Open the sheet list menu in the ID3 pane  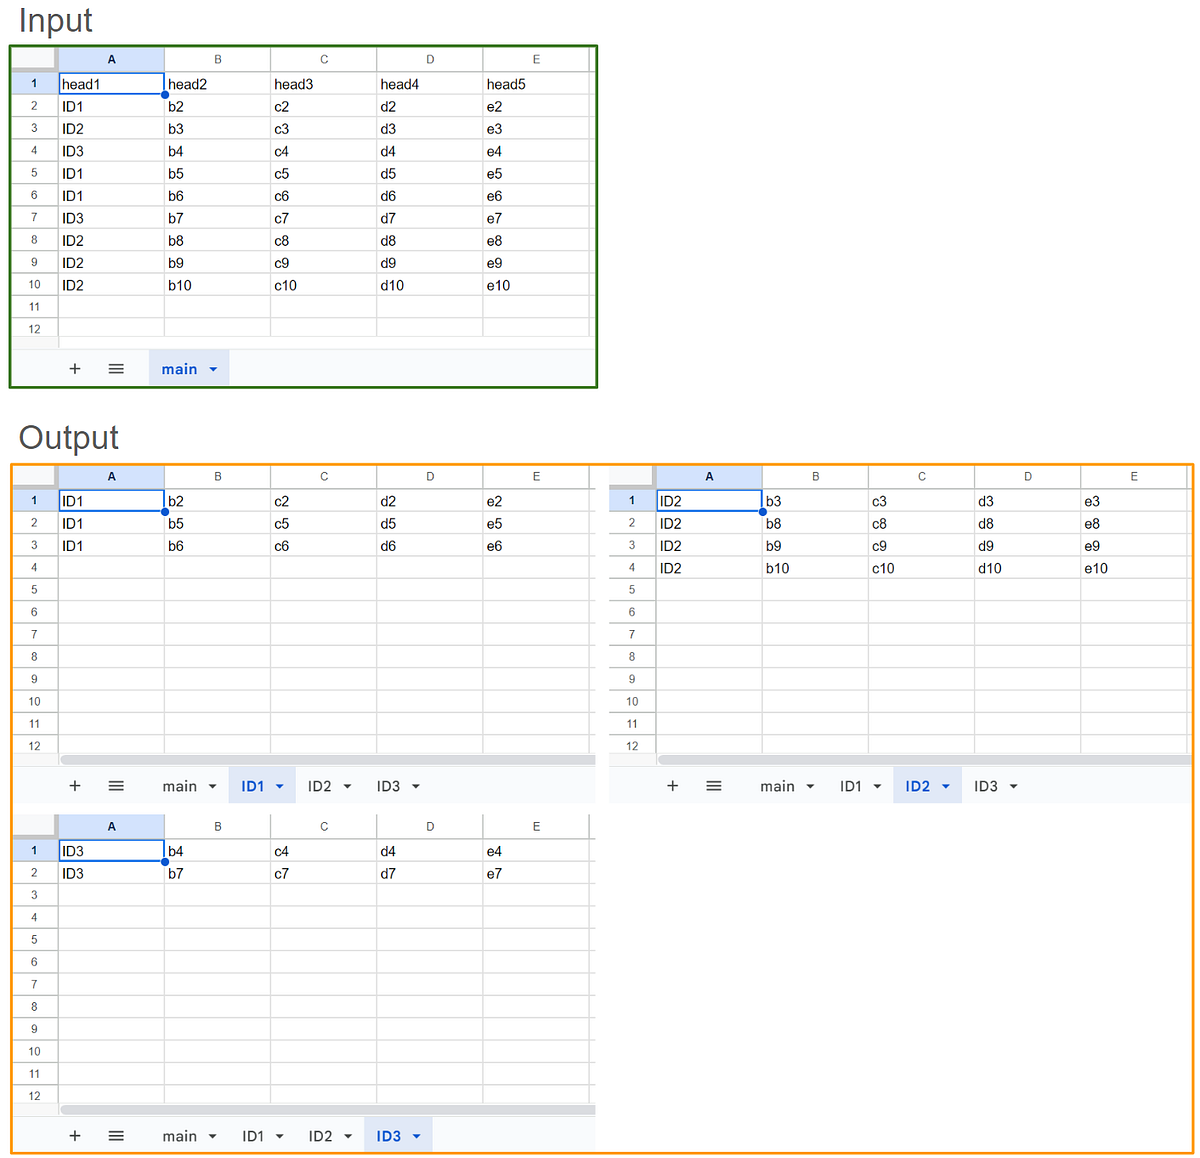pyautogui.click(x=116, y=1135)
